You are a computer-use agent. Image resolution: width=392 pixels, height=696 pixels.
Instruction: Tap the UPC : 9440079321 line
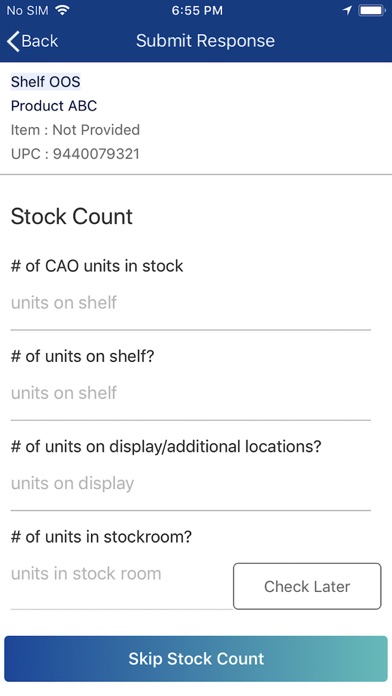[x=75, y=154]
